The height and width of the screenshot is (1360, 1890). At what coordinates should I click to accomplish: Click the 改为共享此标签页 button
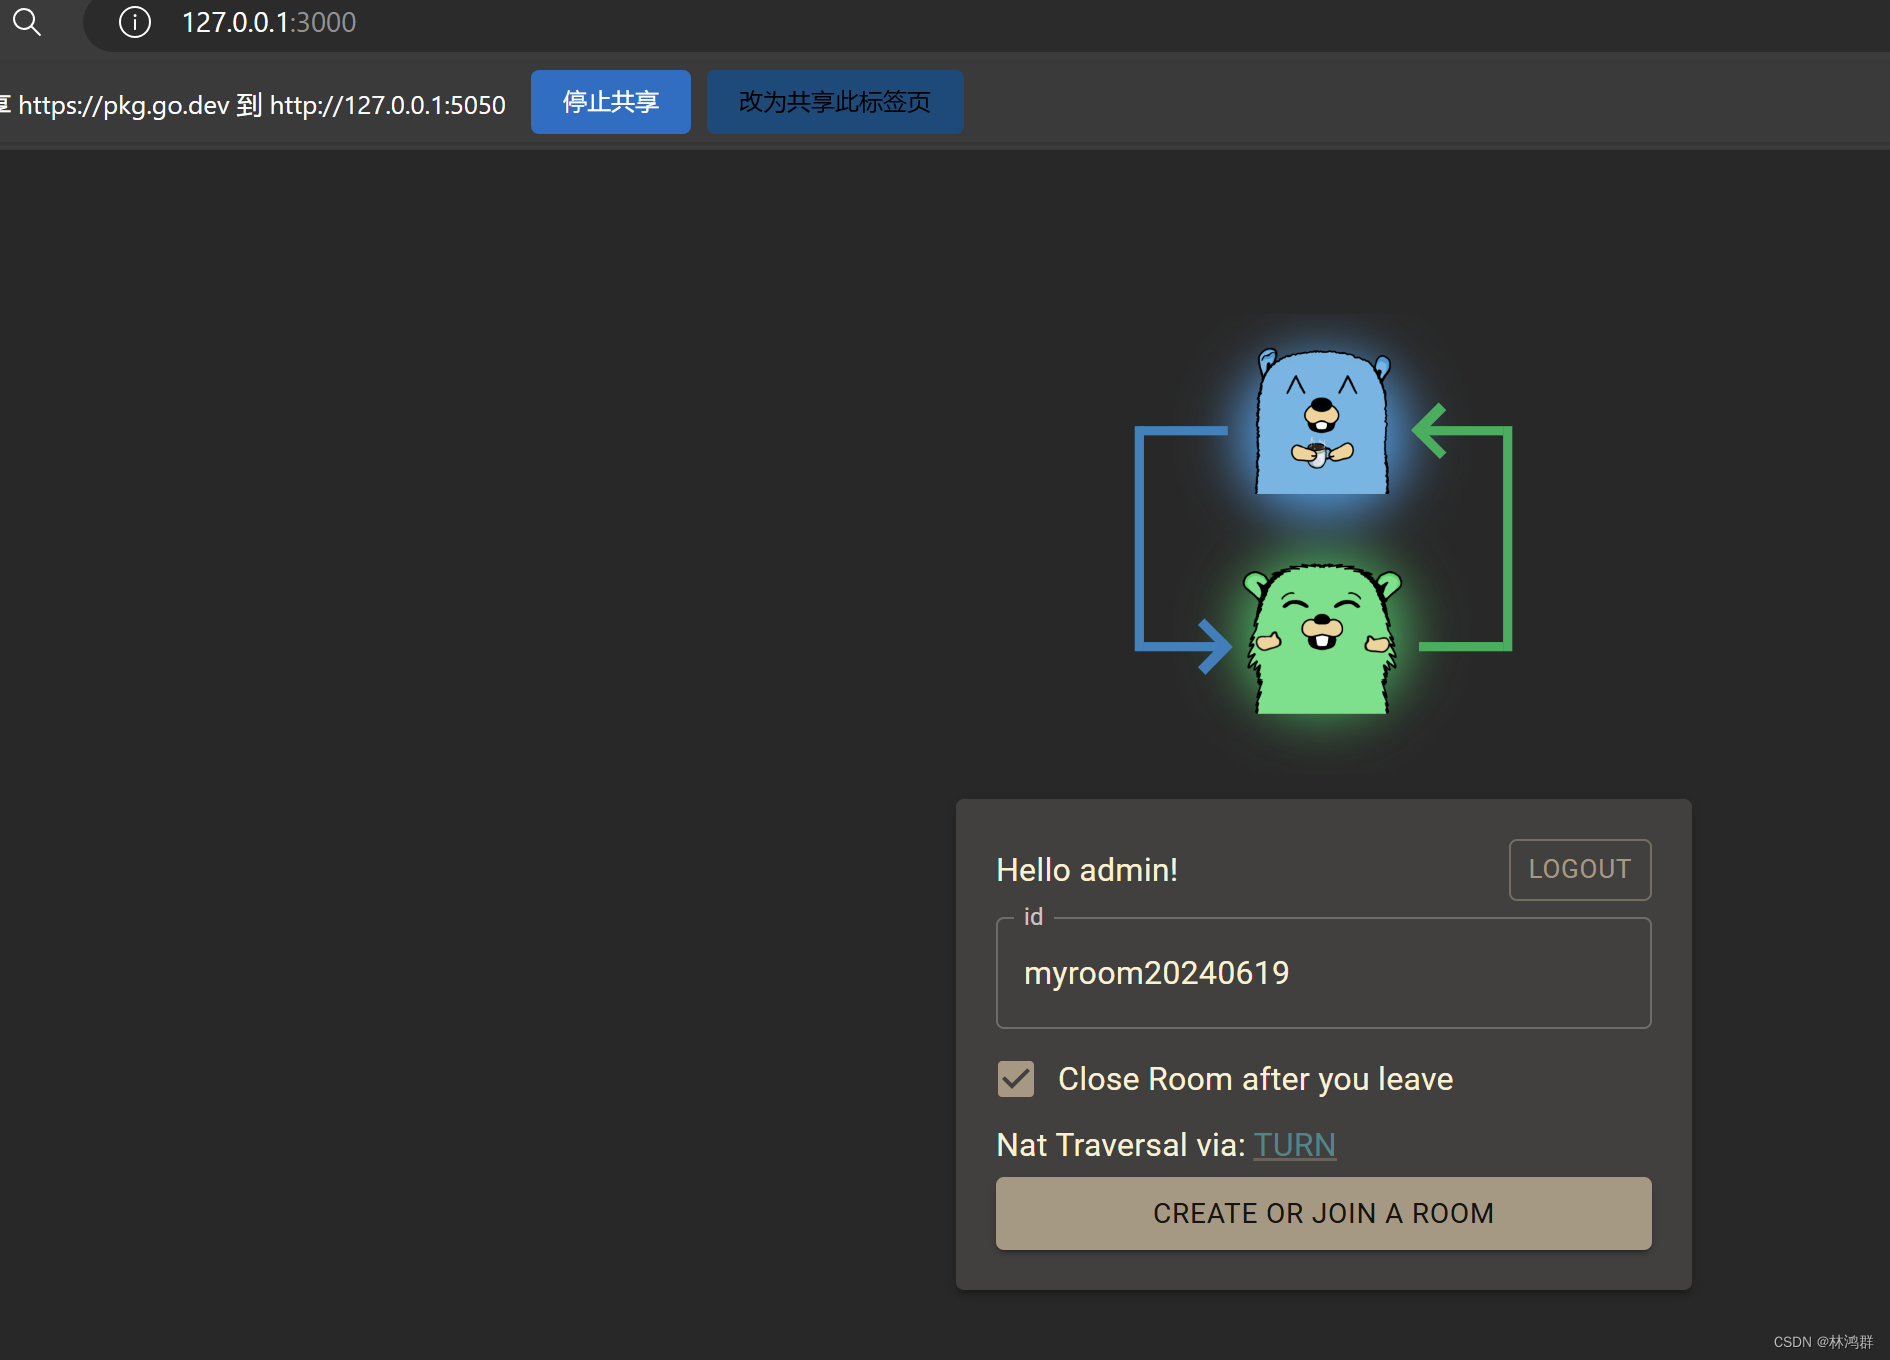point(835,102)
